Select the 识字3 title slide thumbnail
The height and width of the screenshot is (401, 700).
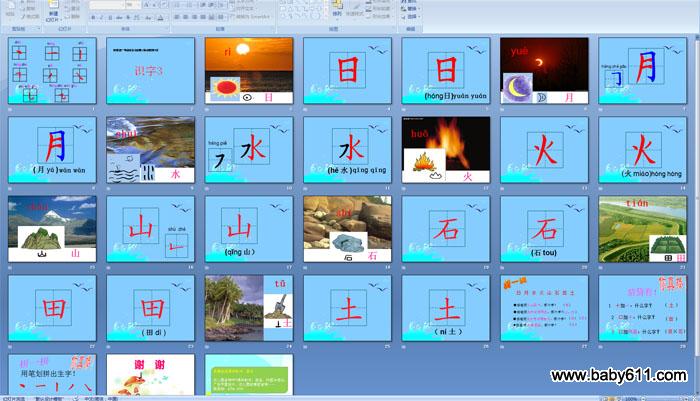150,71
